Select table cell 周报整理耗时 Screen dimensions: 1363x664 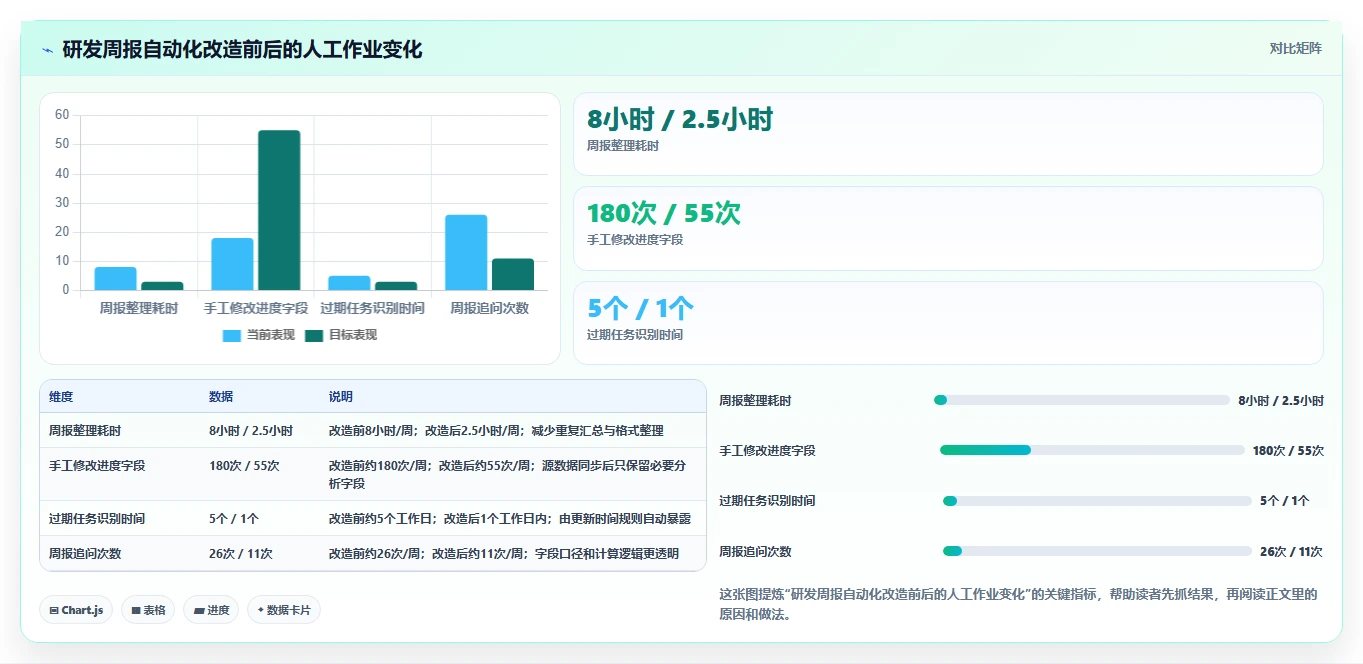point(84,431)
